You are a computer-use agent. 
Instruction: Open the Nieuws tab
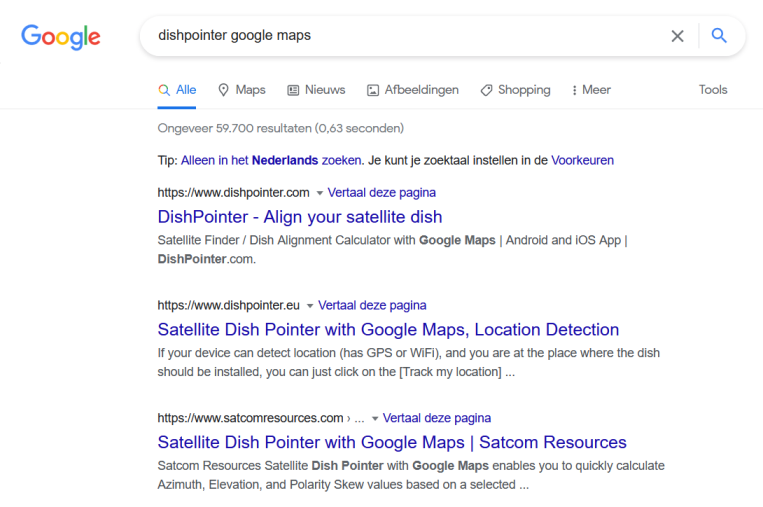[316, 90]
